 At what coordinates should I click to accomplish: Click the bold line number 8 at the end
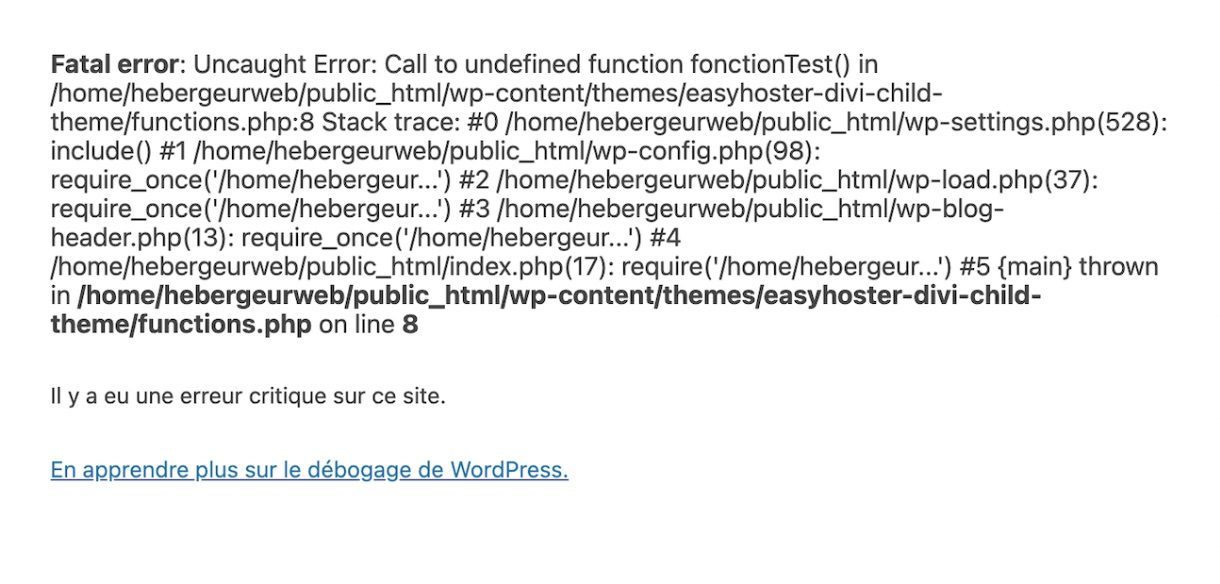[x=410, y=326]
